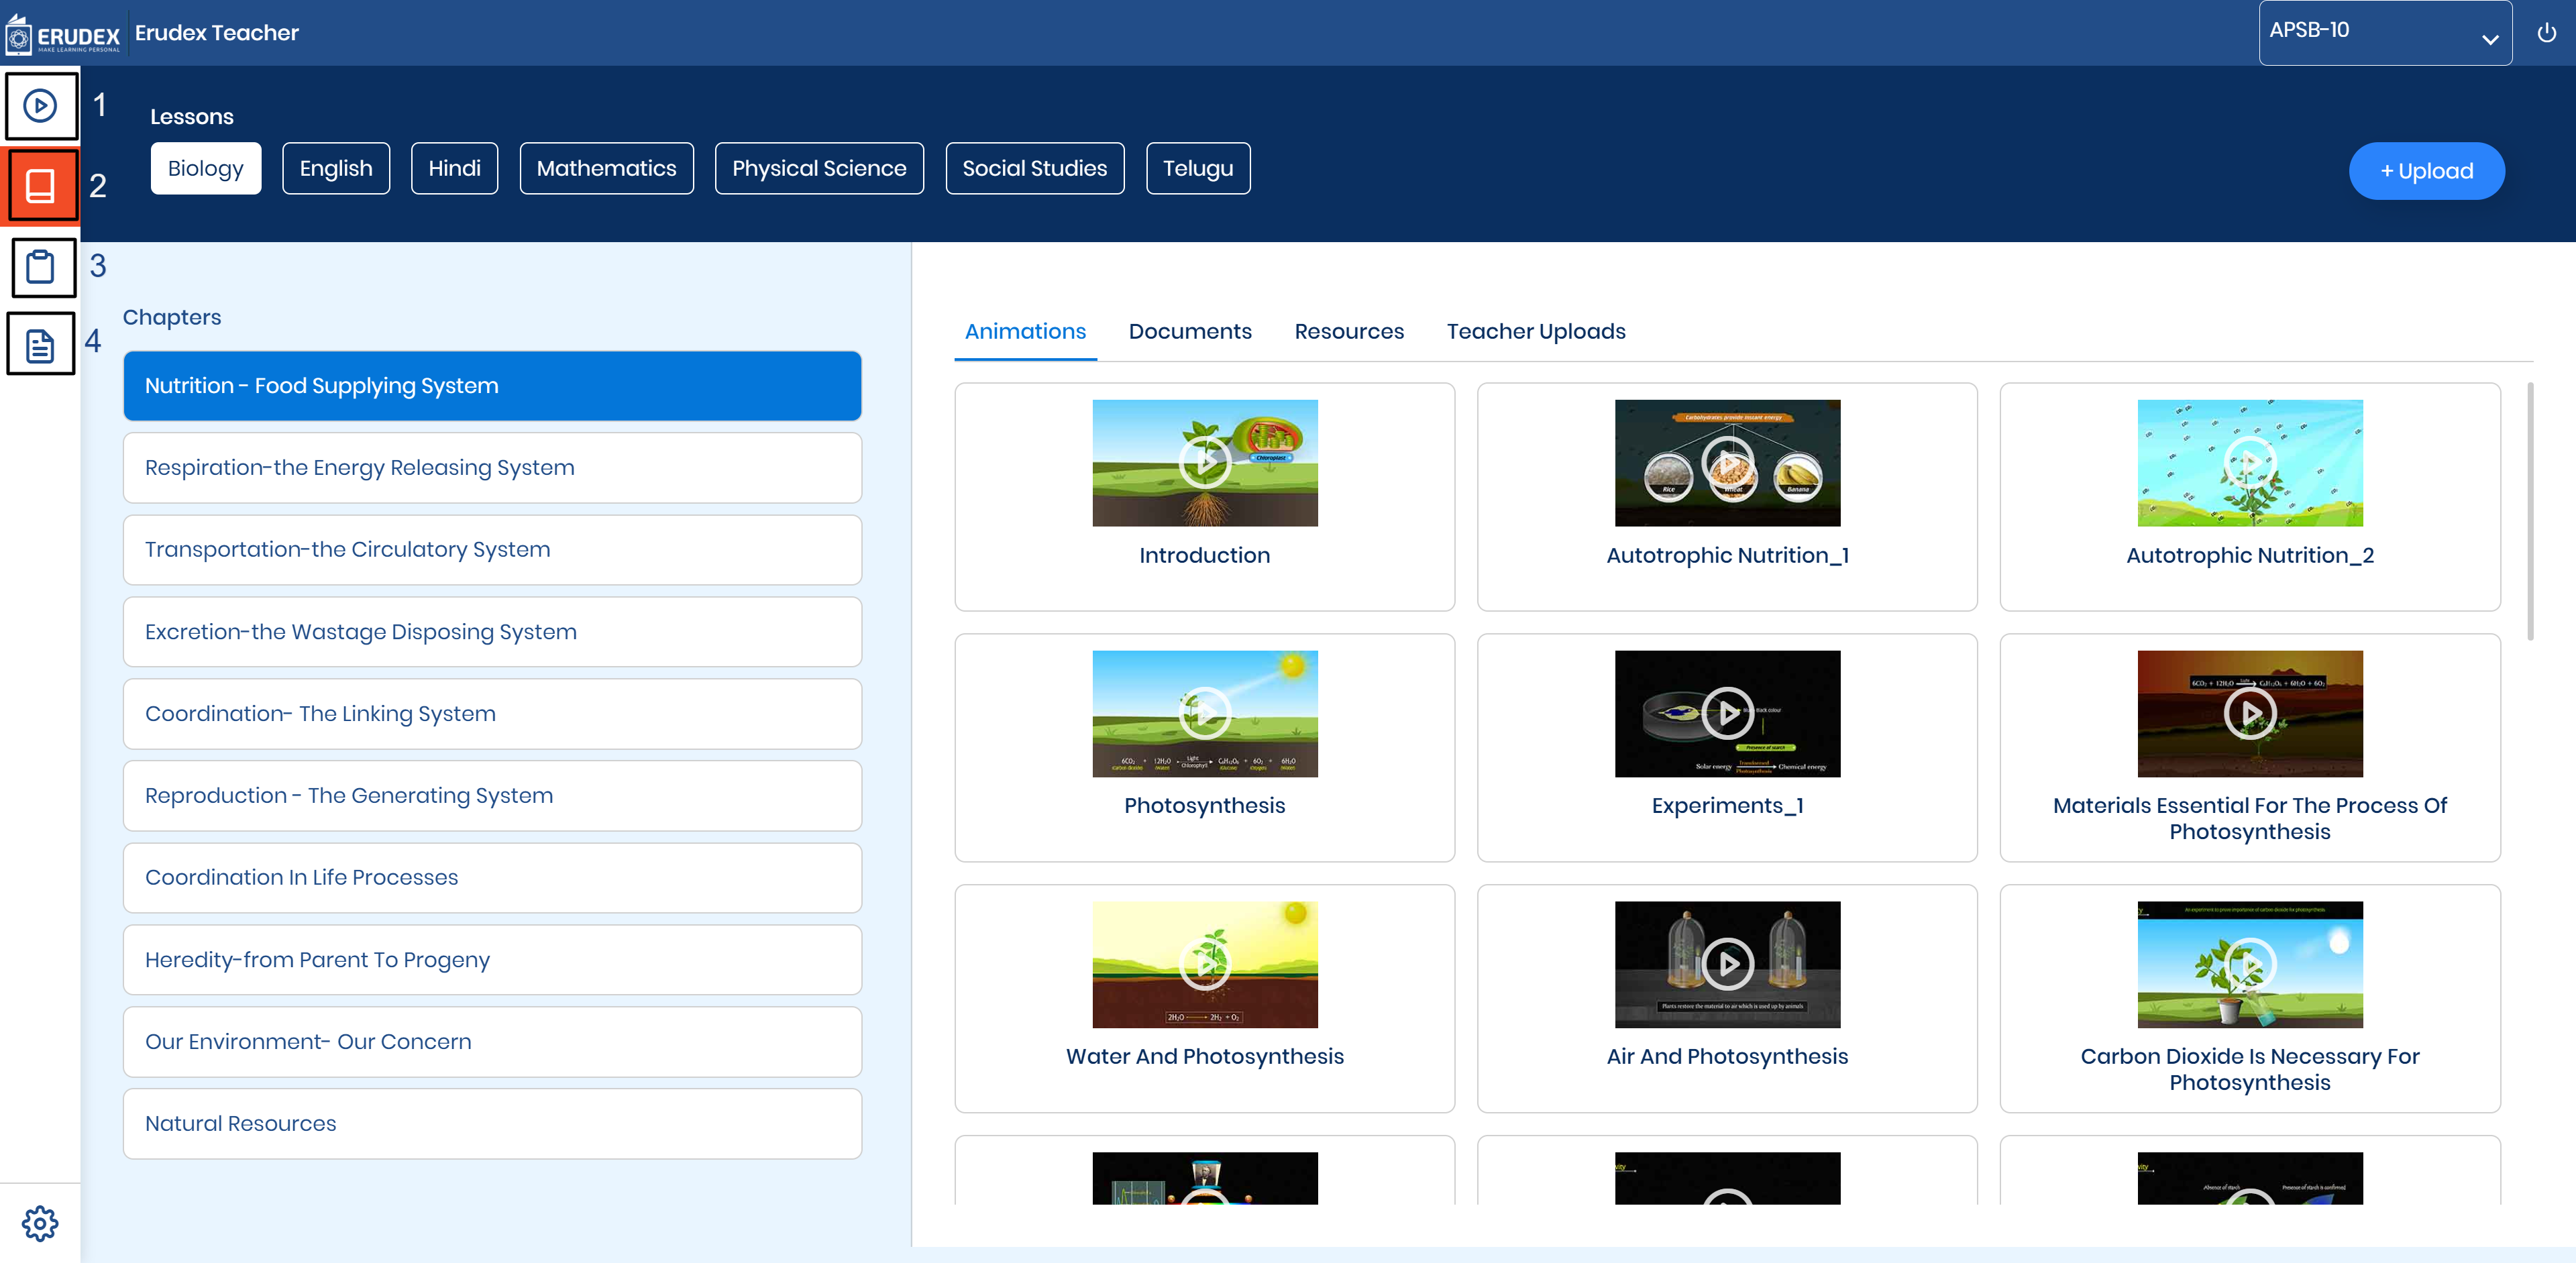Select the red book Lessons sidebar icon
This screenshot has width=2576, height=1263.
(40, 186)
